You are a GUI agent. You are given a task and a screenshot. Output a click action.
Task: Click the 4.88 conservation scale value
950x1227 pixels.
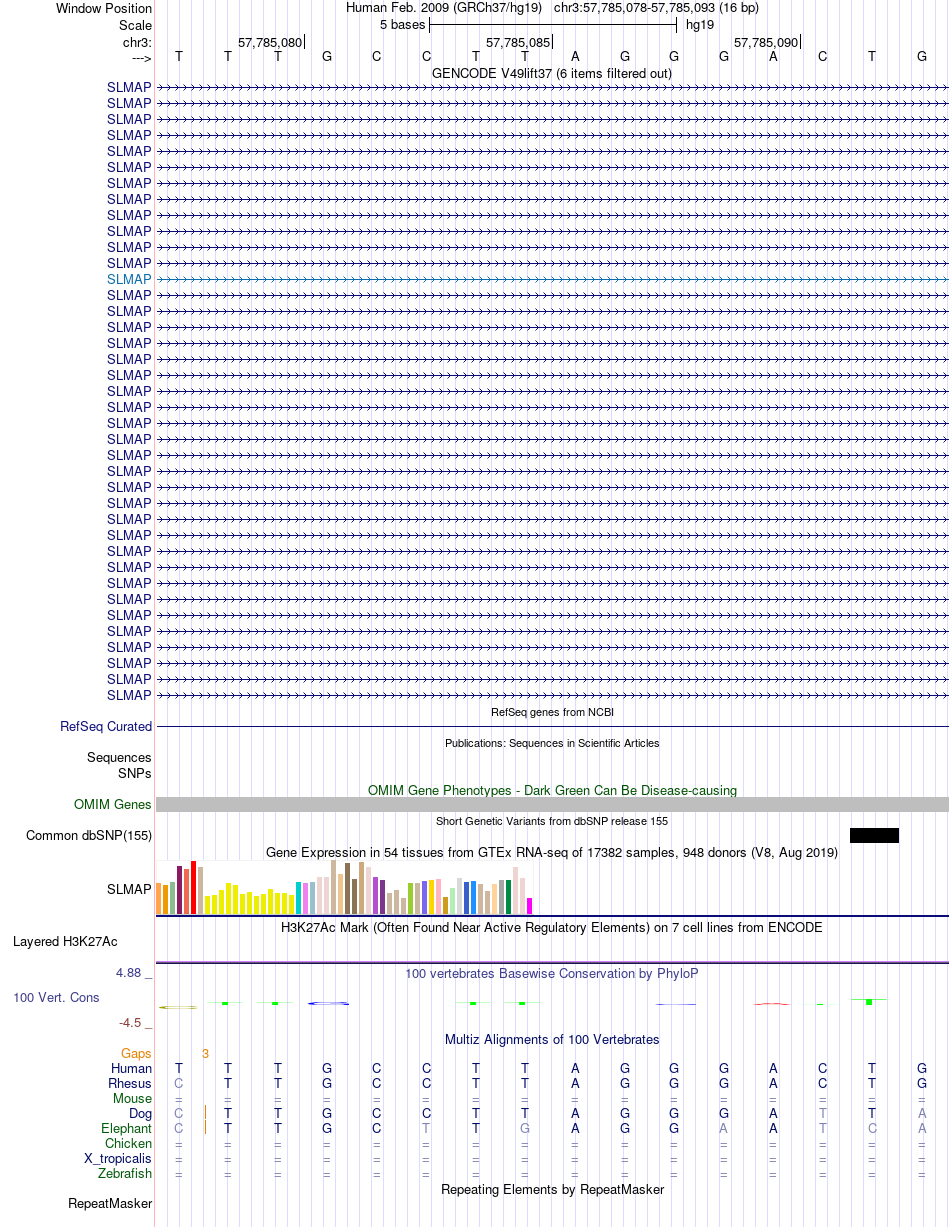(133, 972)
